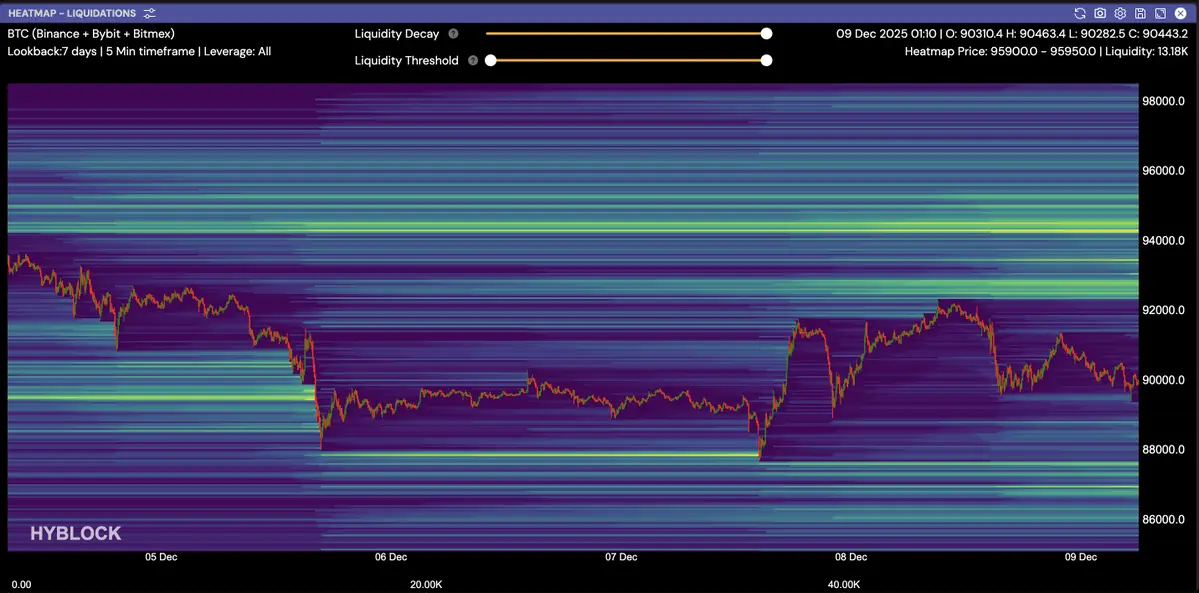Show help for Liquidity Decay
Screen dimensions: 1199x593
453,34
